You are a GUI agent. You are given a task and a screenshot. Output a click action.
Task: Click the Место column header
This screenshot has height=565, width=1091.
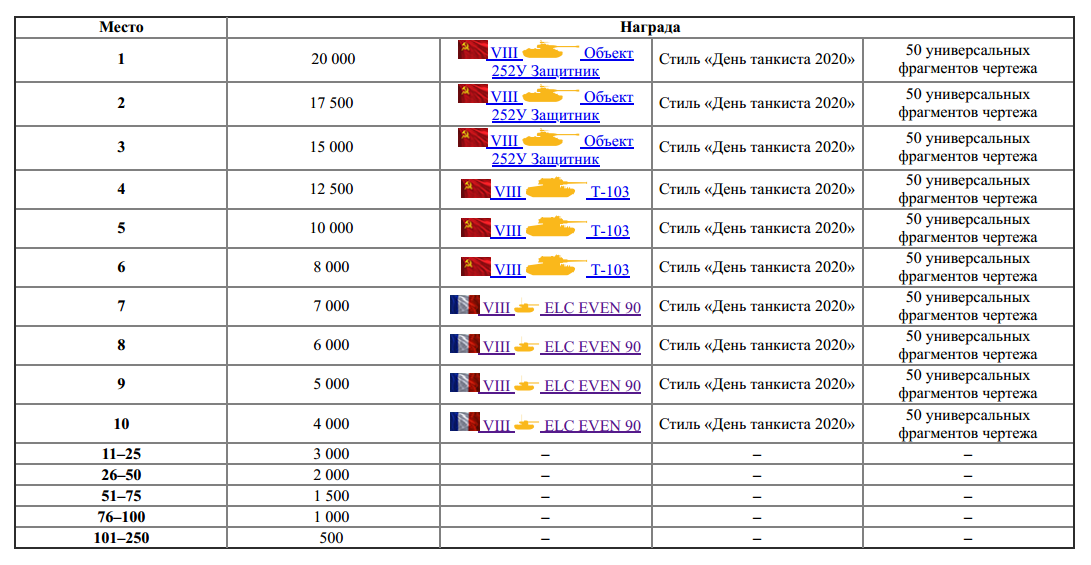121,27
